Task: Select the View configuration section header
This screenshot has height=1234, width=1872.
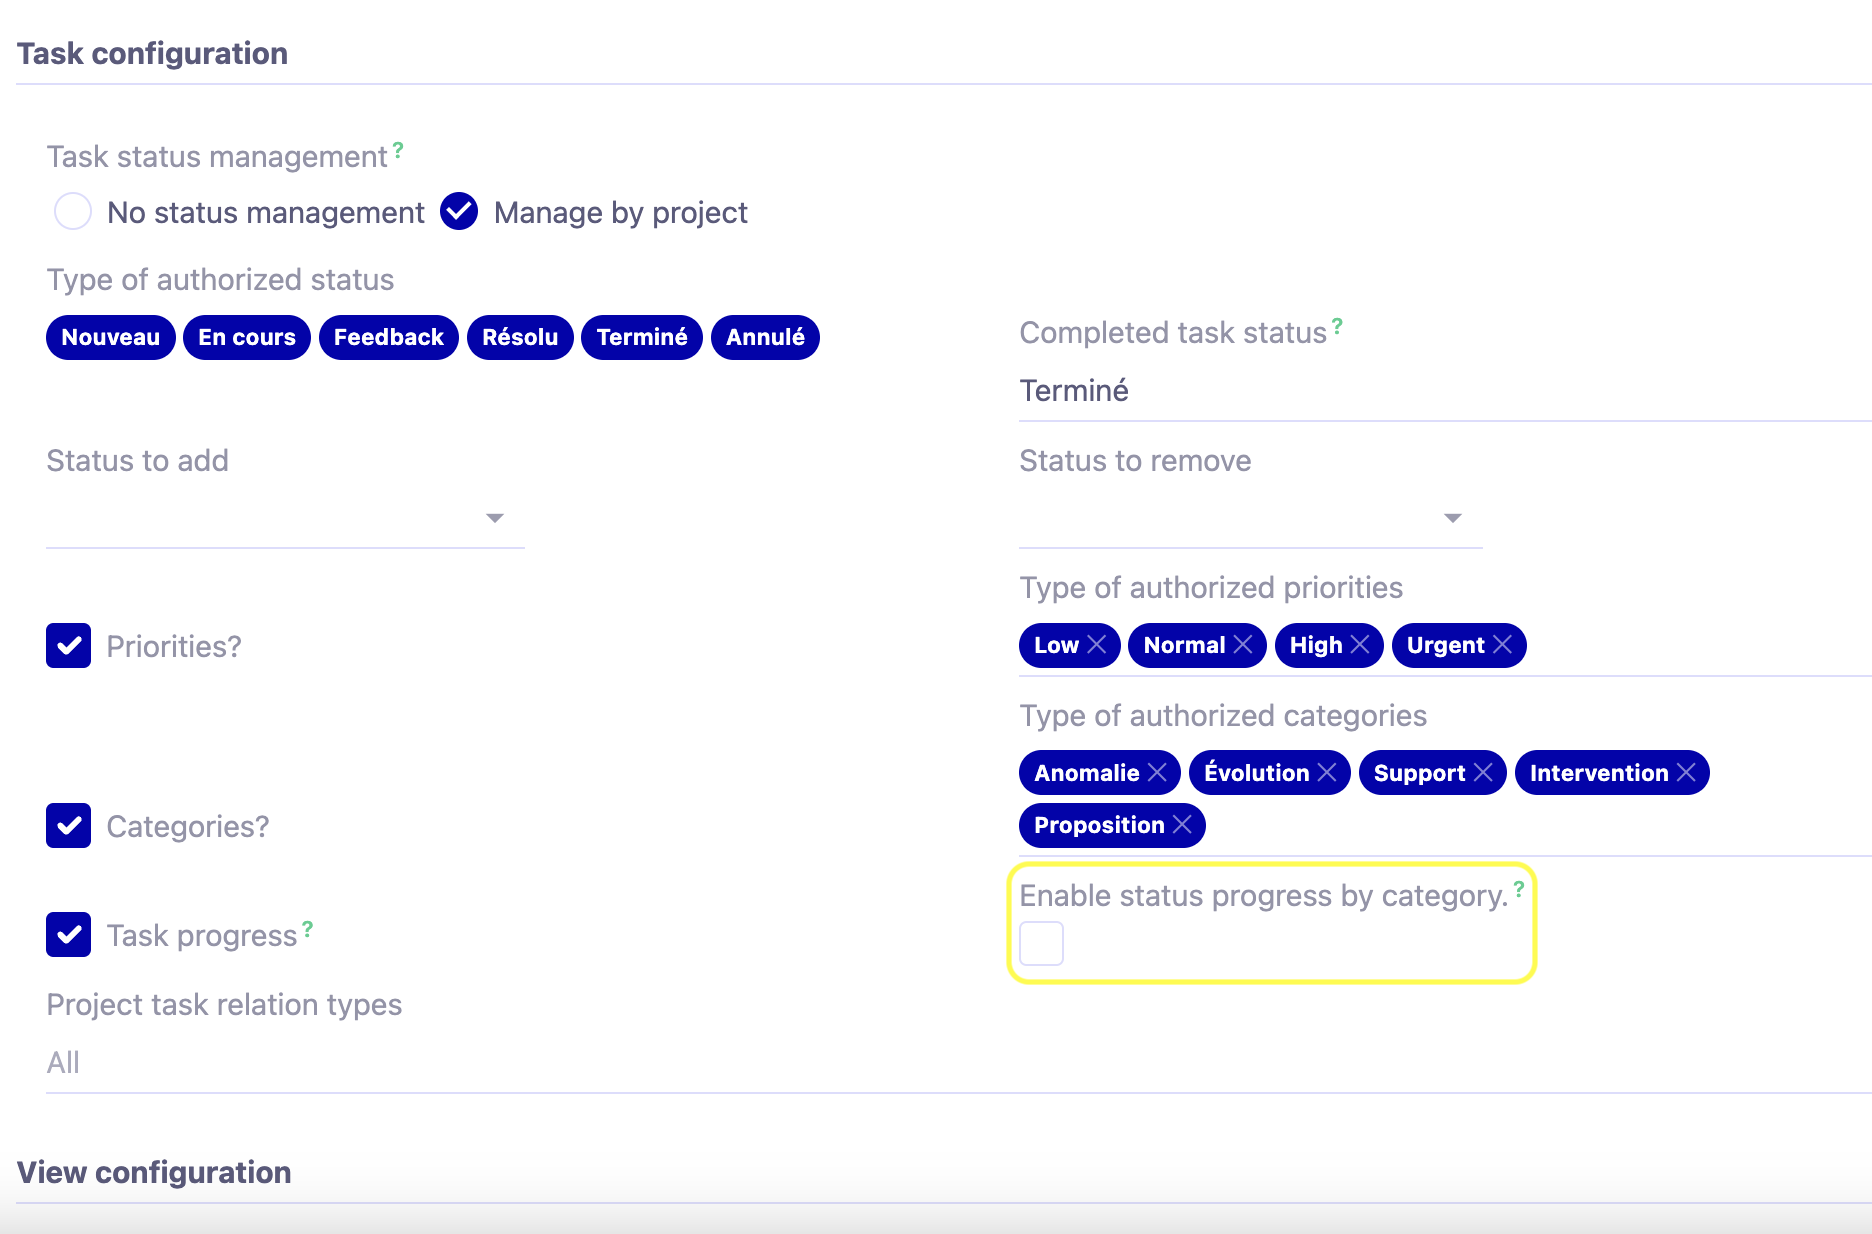Action: tap(154, 1172)
